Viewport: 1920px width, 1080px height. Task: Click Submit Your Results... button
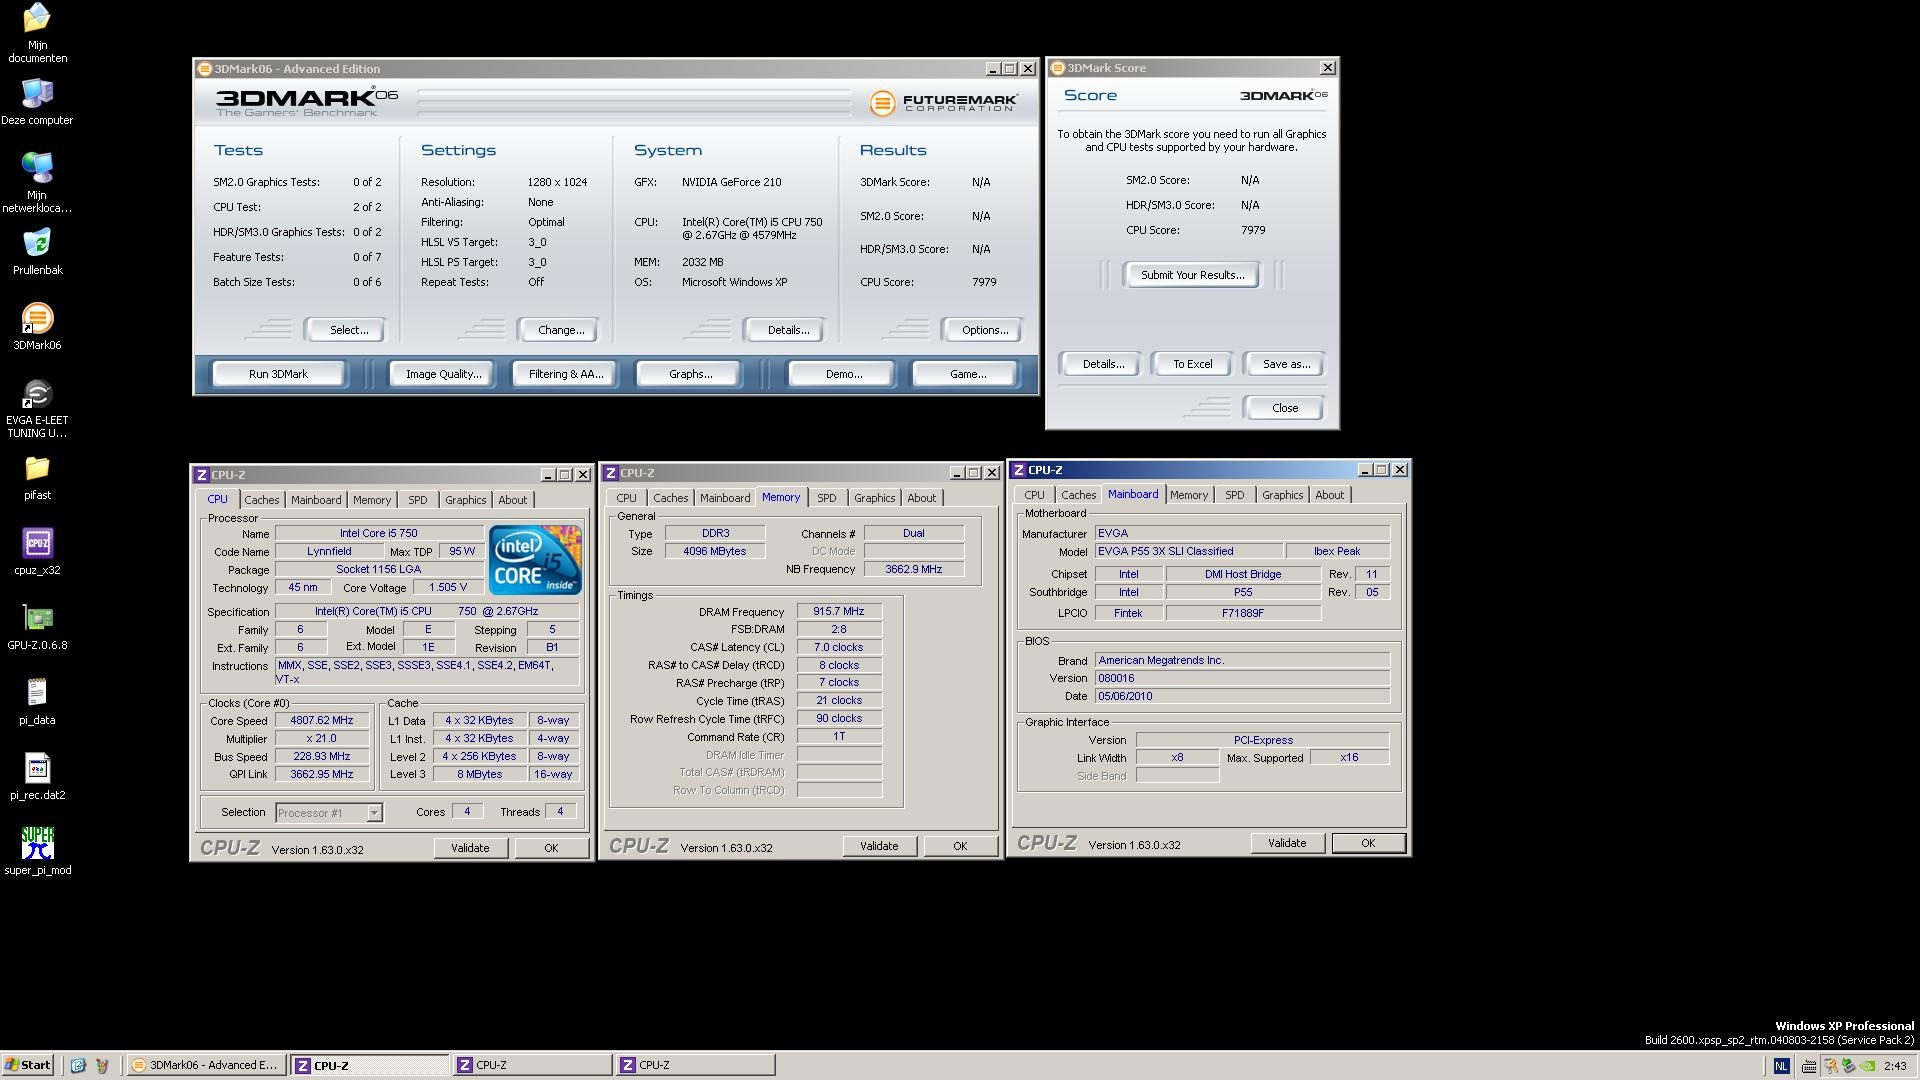(1192, 275)
